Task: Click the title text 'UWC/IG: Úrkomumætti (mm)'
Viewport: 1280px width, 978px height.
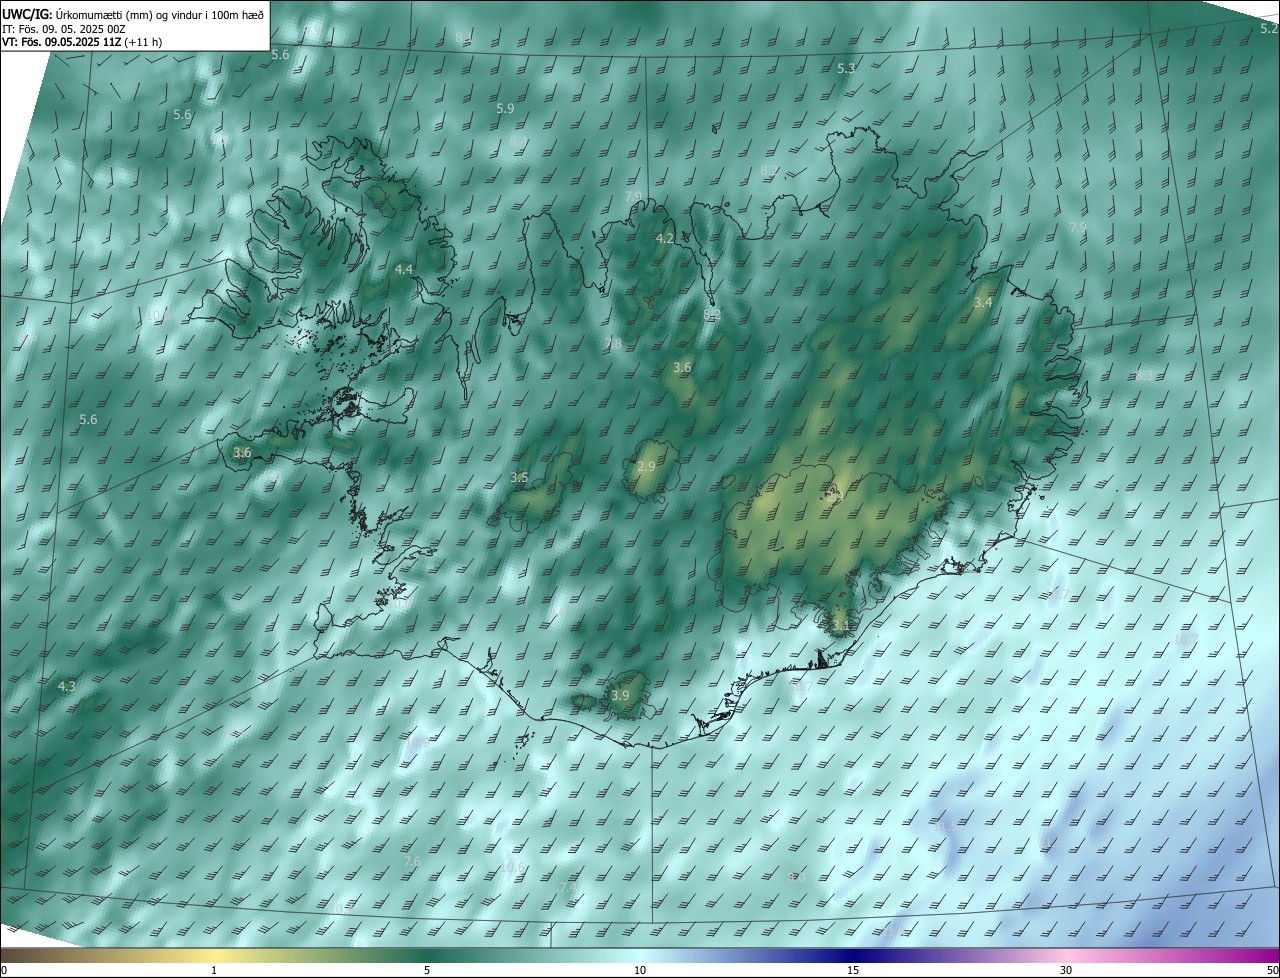Action: click(77, 13)
